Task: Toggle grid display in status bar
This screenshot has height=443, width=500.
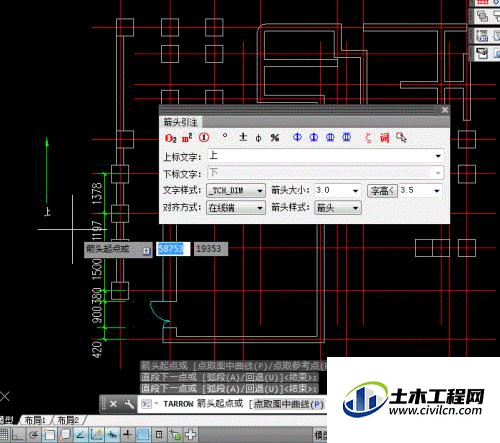Action: (4, 434)
